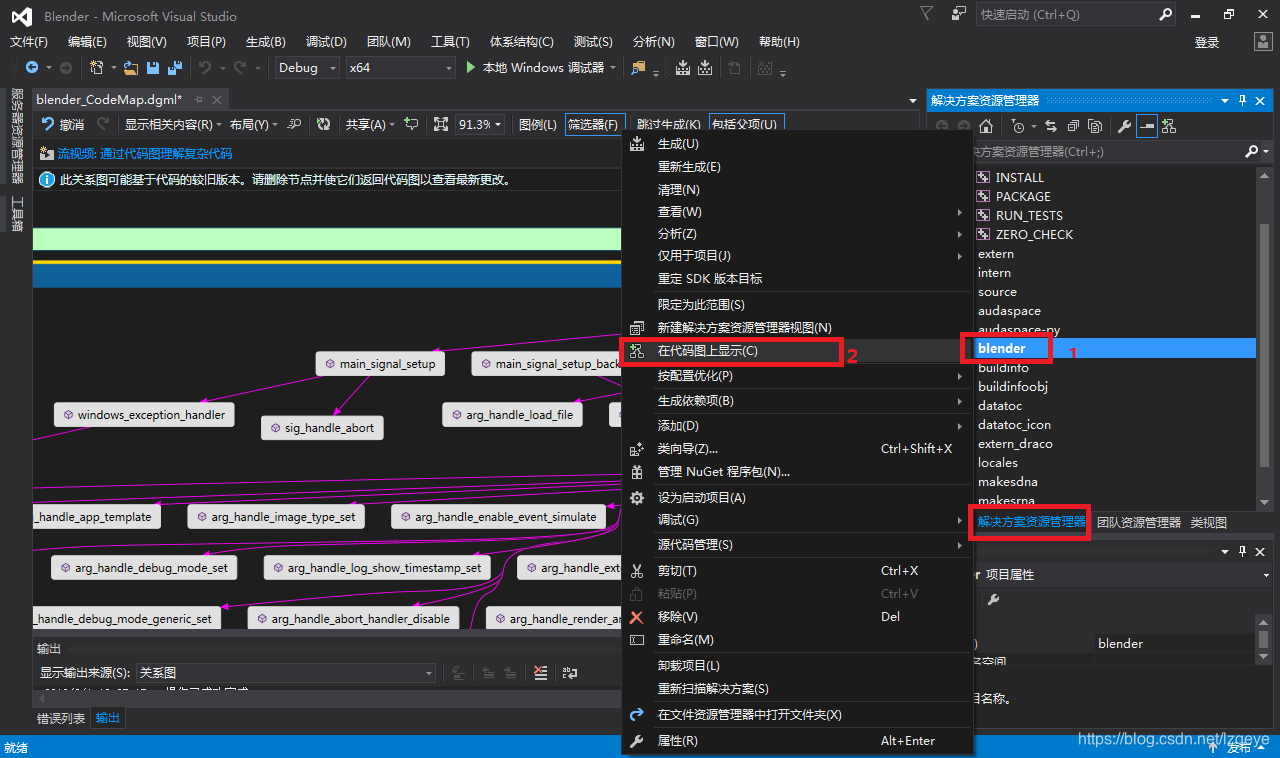Click the undo arrow in main toolbar
Image resolution: width=1280 pixels, height=758 pixels.
tap(205, 67)
